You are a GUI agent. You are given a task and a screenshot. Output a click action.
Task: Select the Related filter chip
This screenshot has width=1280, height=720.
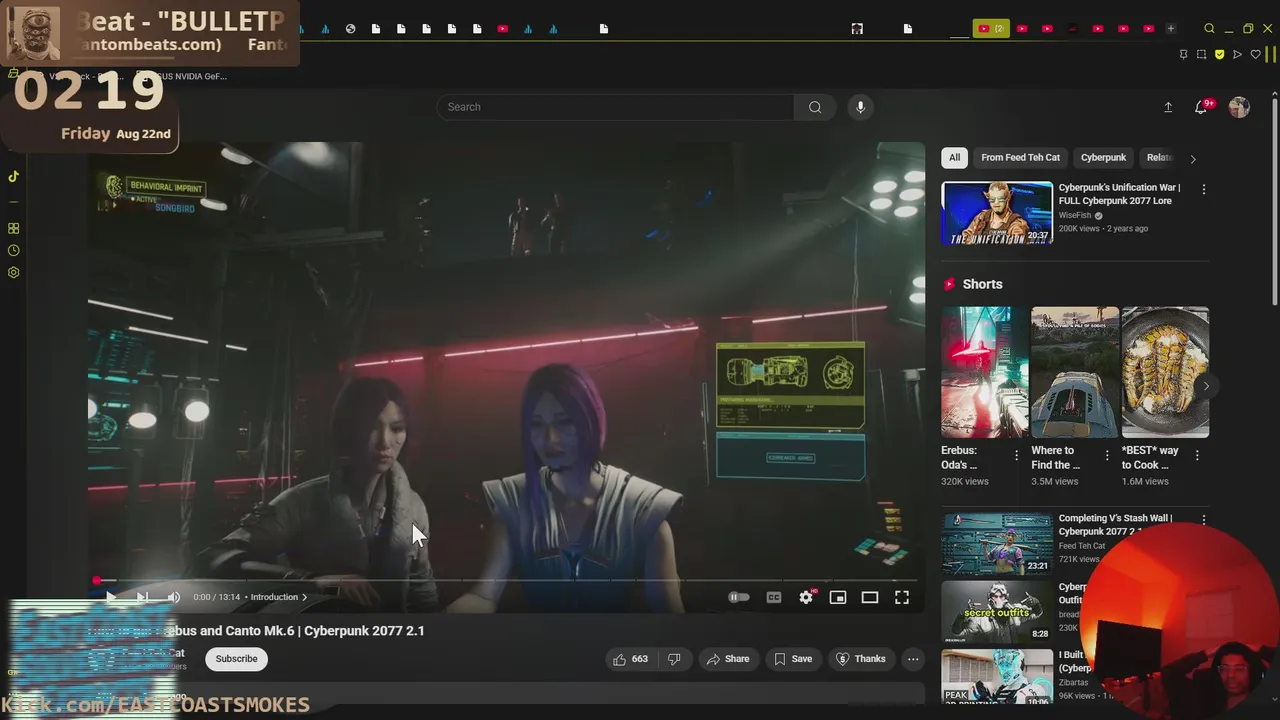tap(1158, 157)
